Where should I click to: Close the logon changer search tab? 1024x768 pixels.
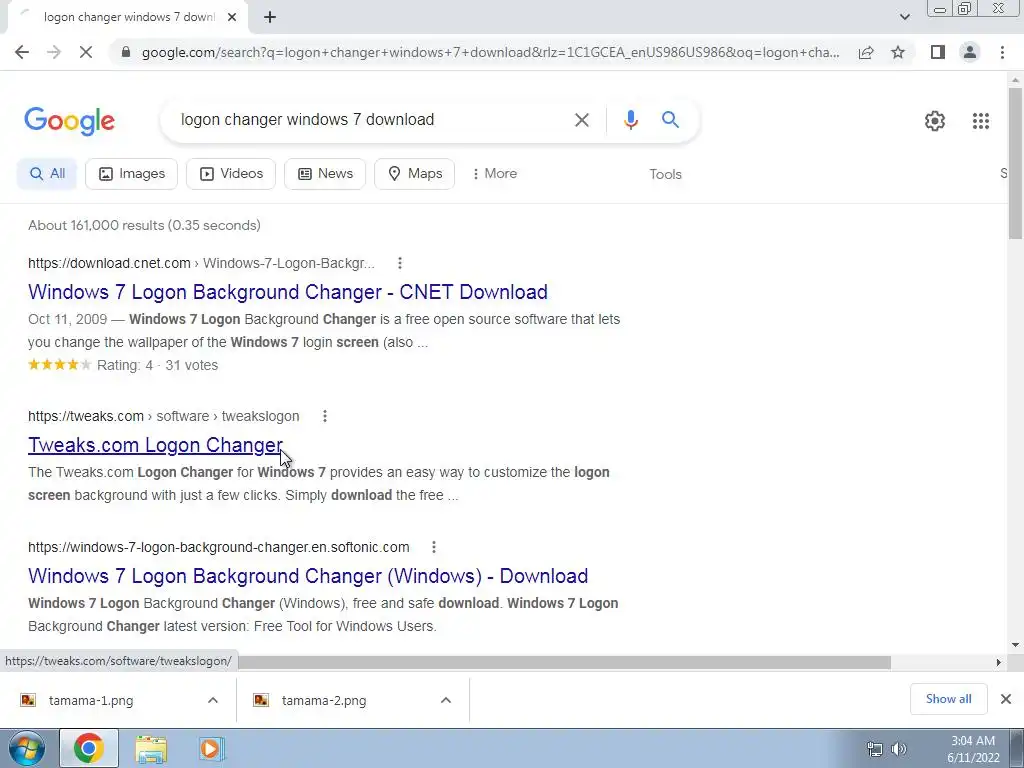[232, 17]
